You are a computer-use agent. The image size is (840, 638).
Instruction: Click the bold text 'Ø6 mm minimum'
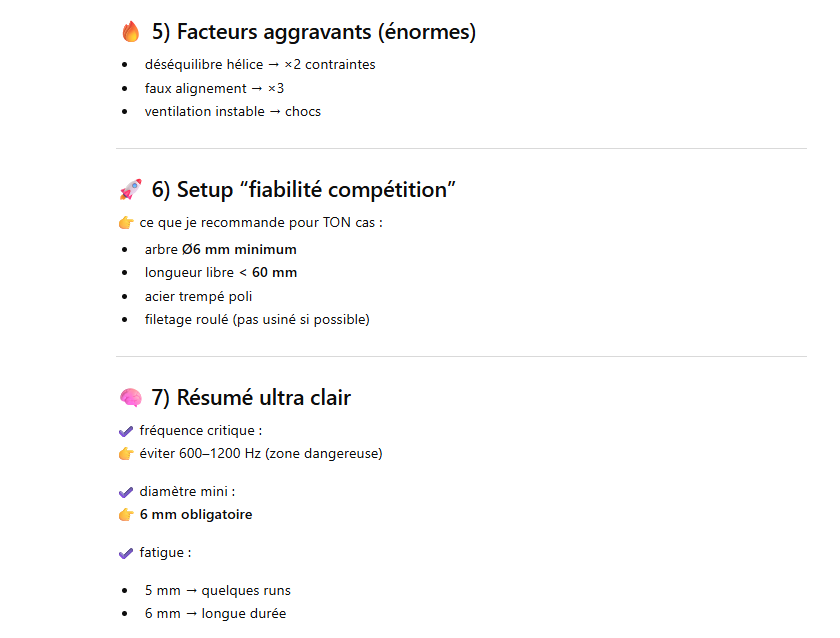[238, 249]
